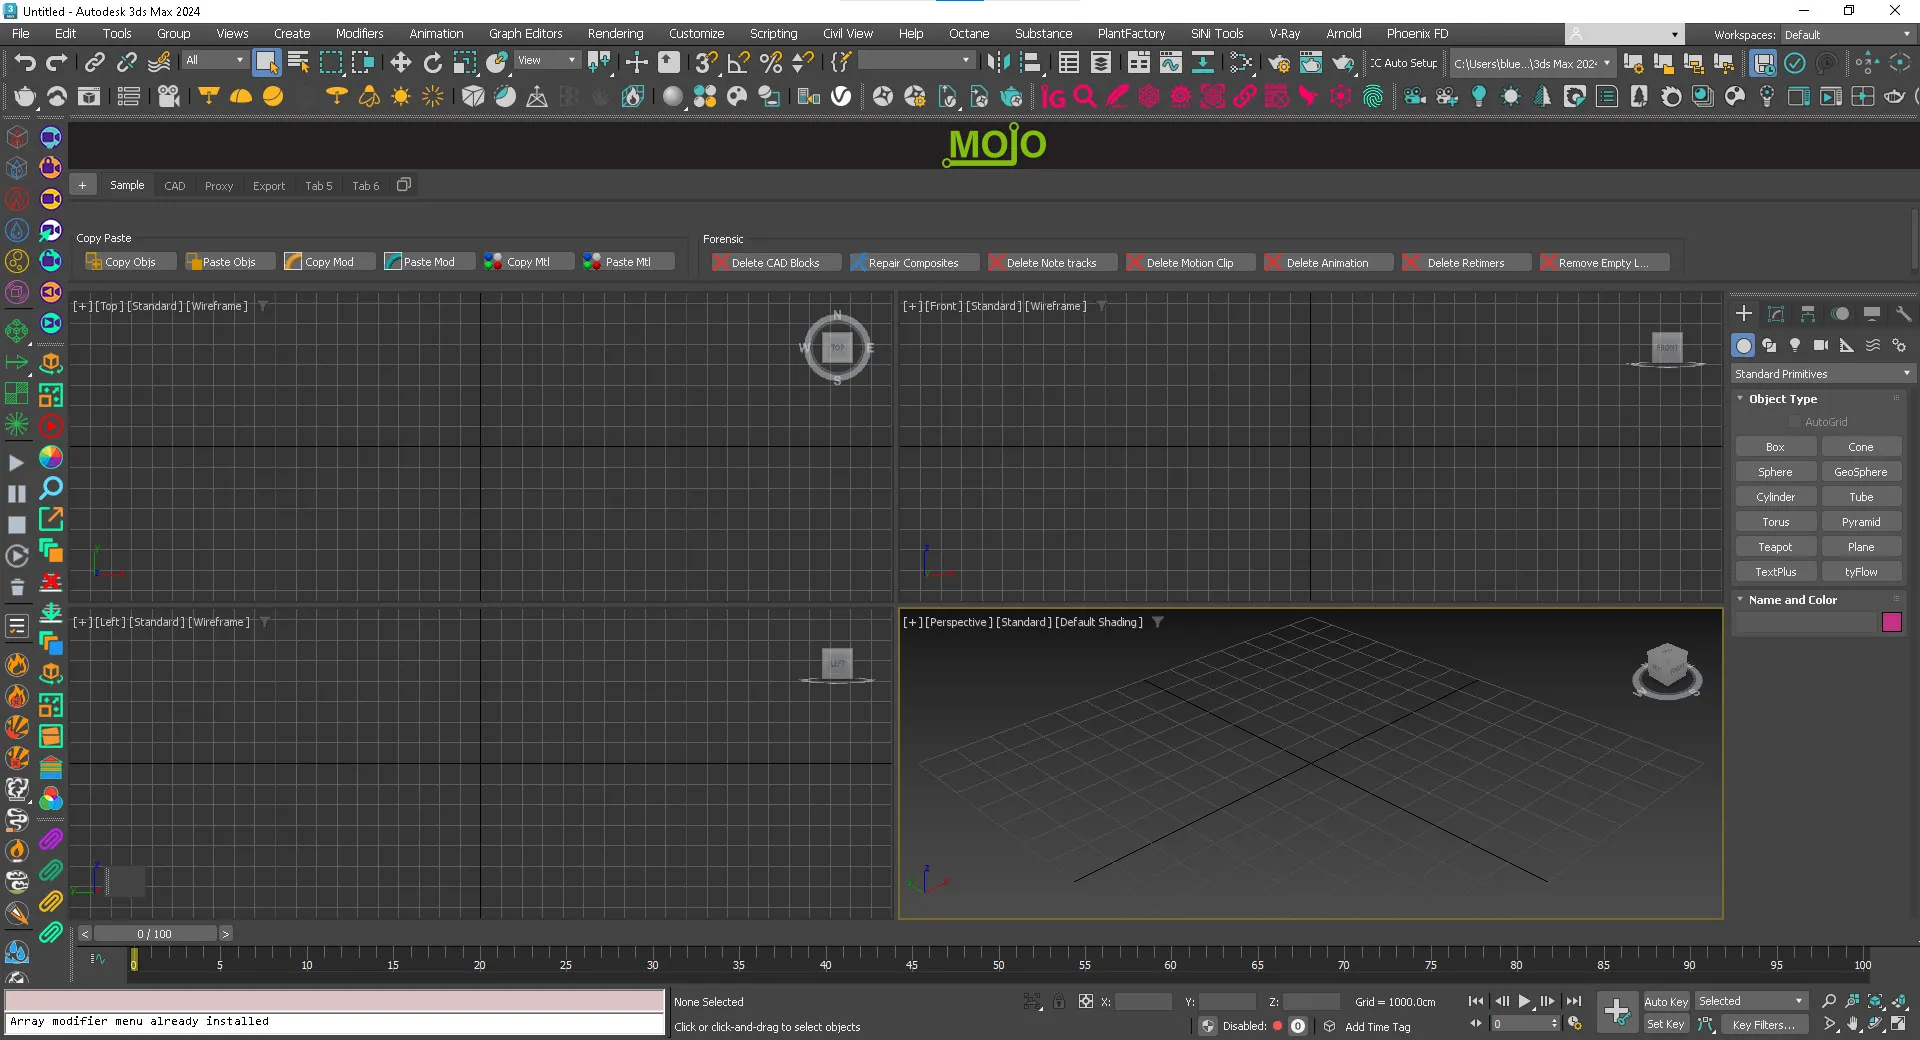
Task: Open the selection filter All dropdown
Action: coord(214,60)
